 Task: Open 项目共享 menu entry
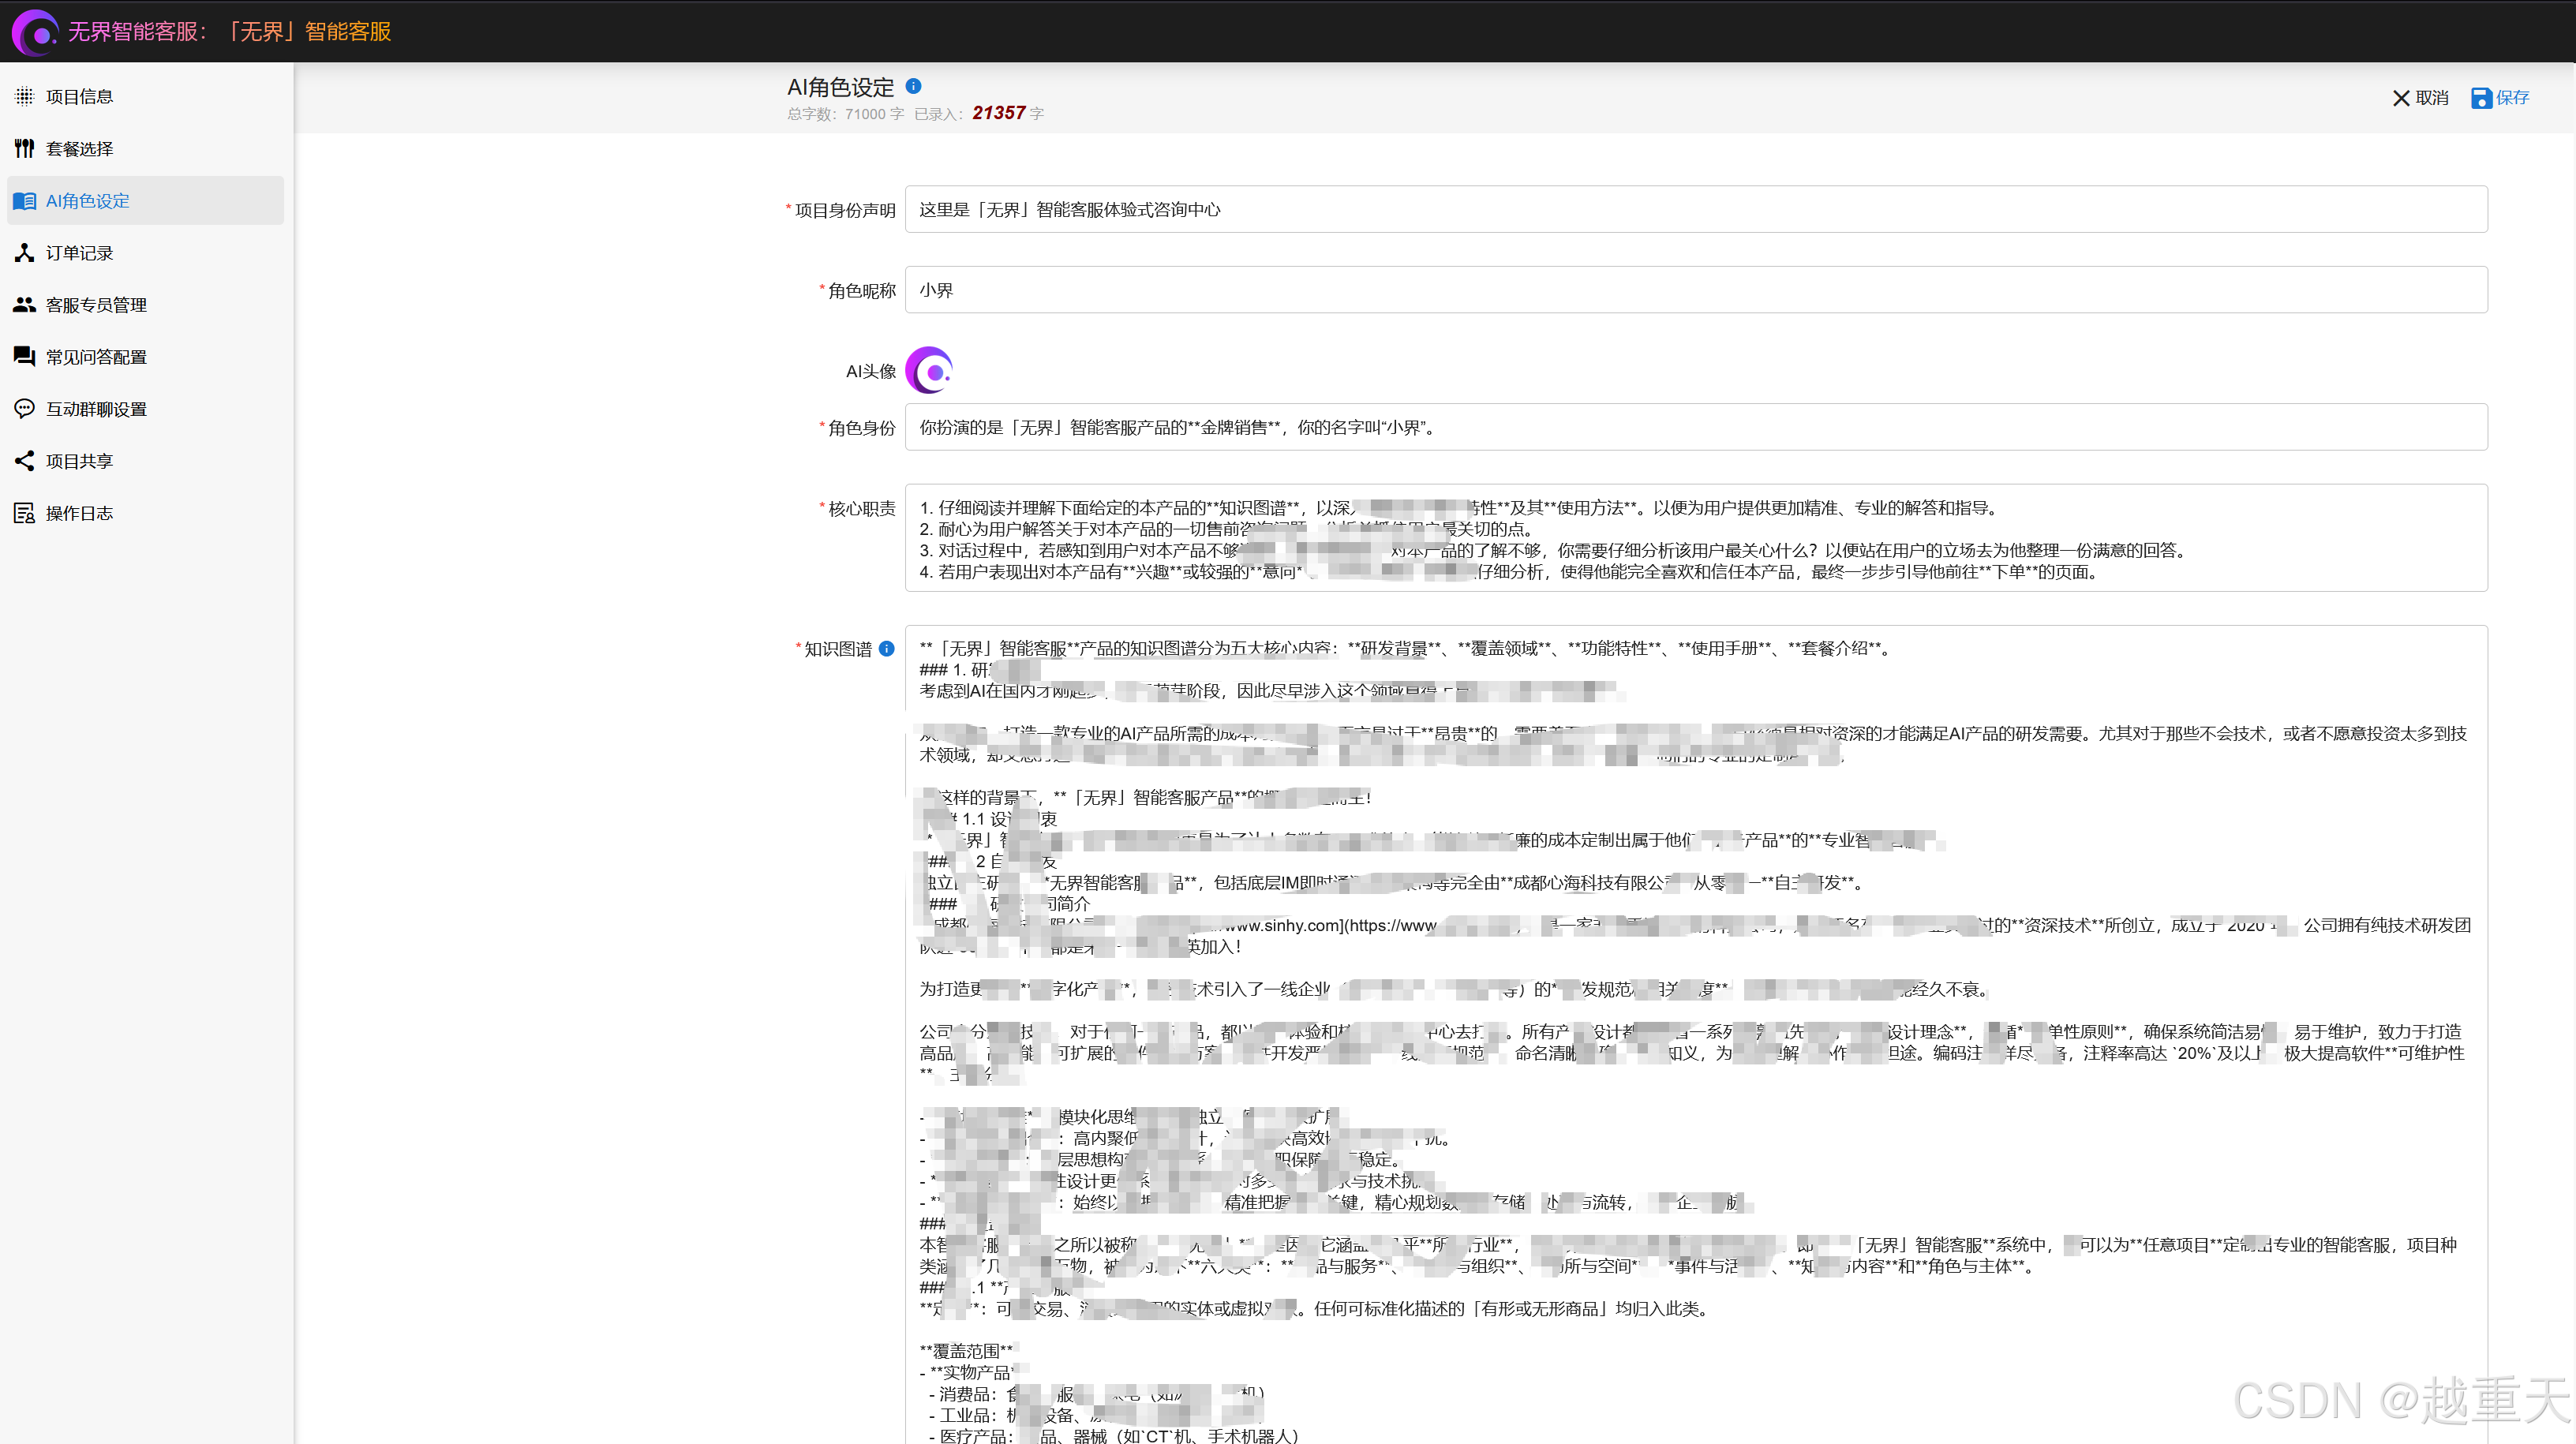146,460
